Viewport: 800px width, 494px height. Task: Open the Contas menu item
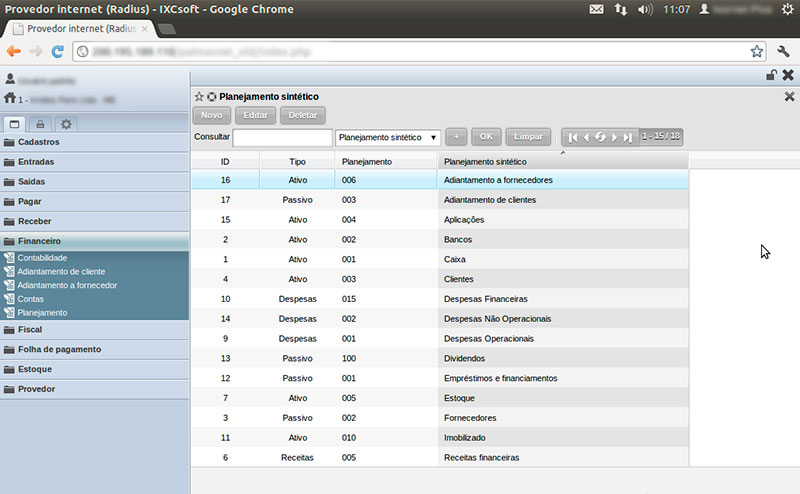tap(31, 299)
